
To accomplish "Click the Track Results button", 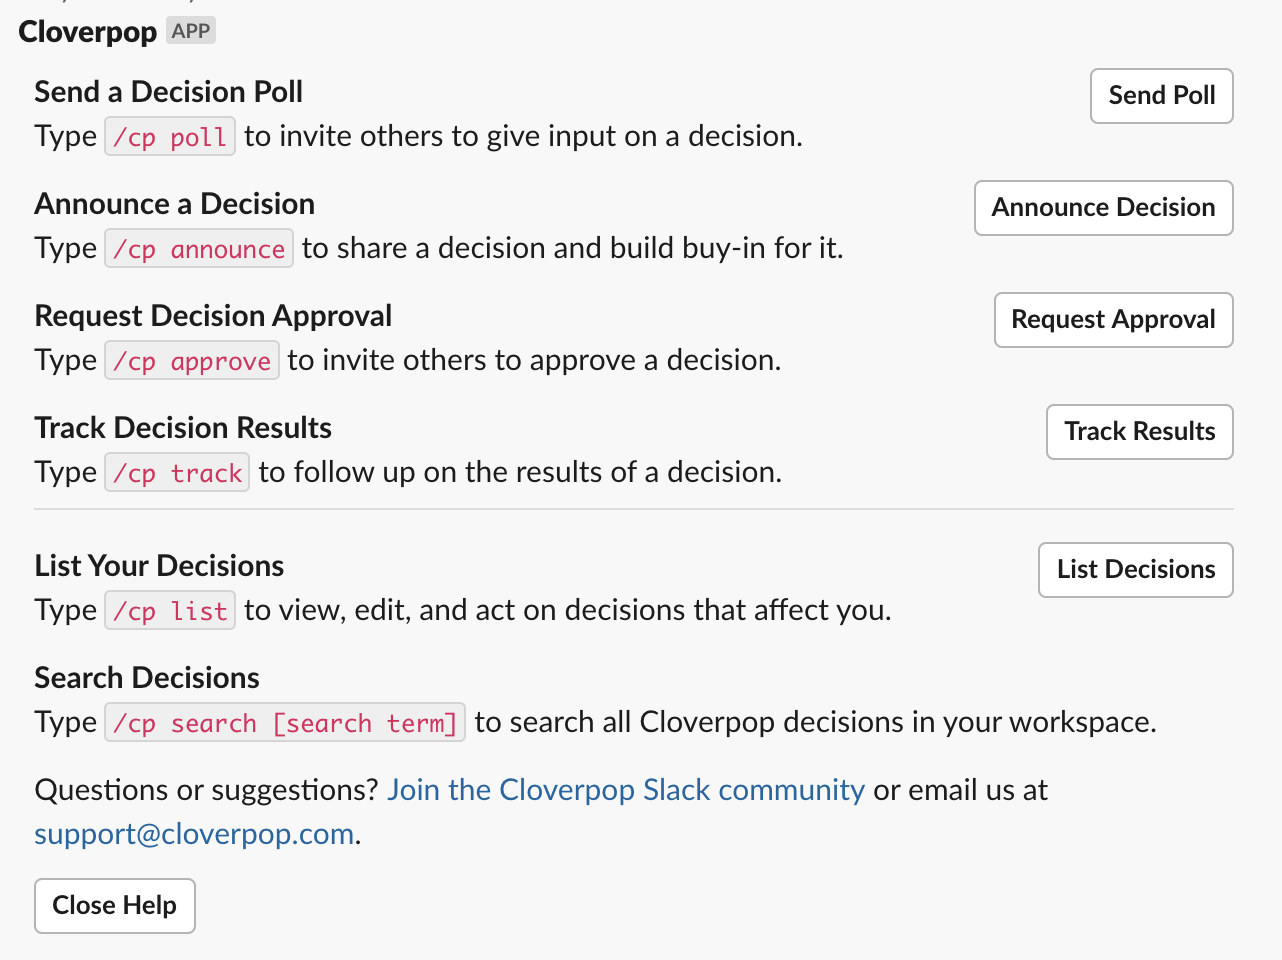I will (x=1139, y=432).
